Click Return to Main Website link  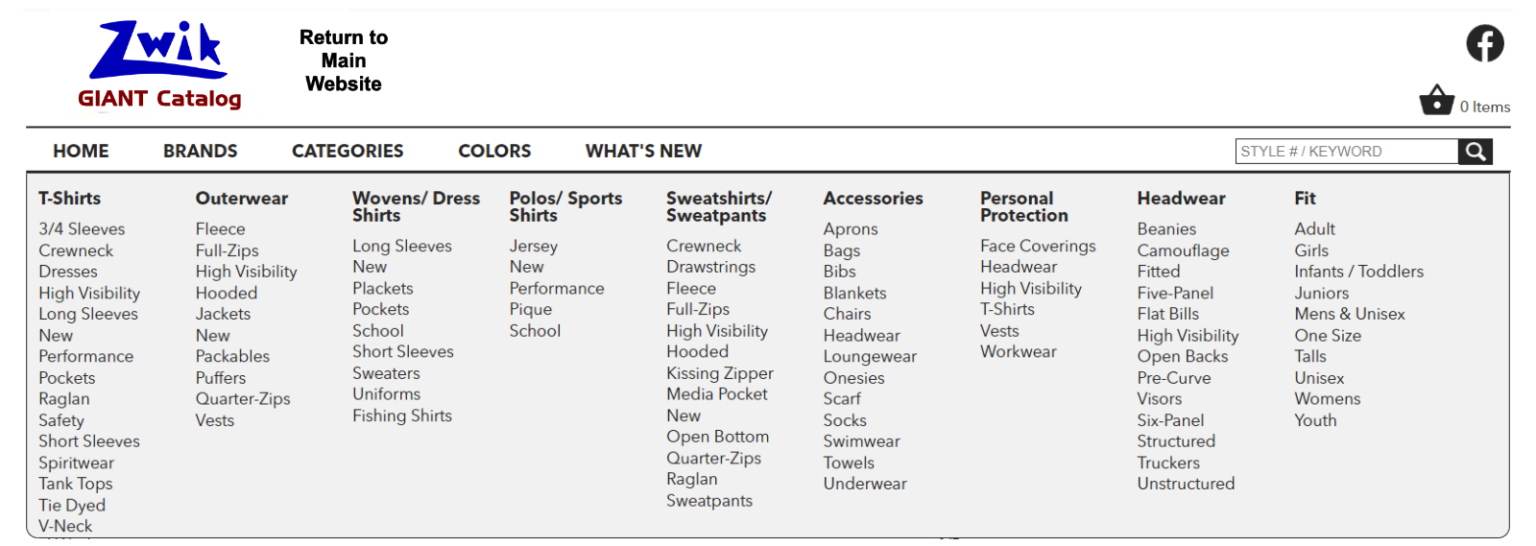pos(344,61)
